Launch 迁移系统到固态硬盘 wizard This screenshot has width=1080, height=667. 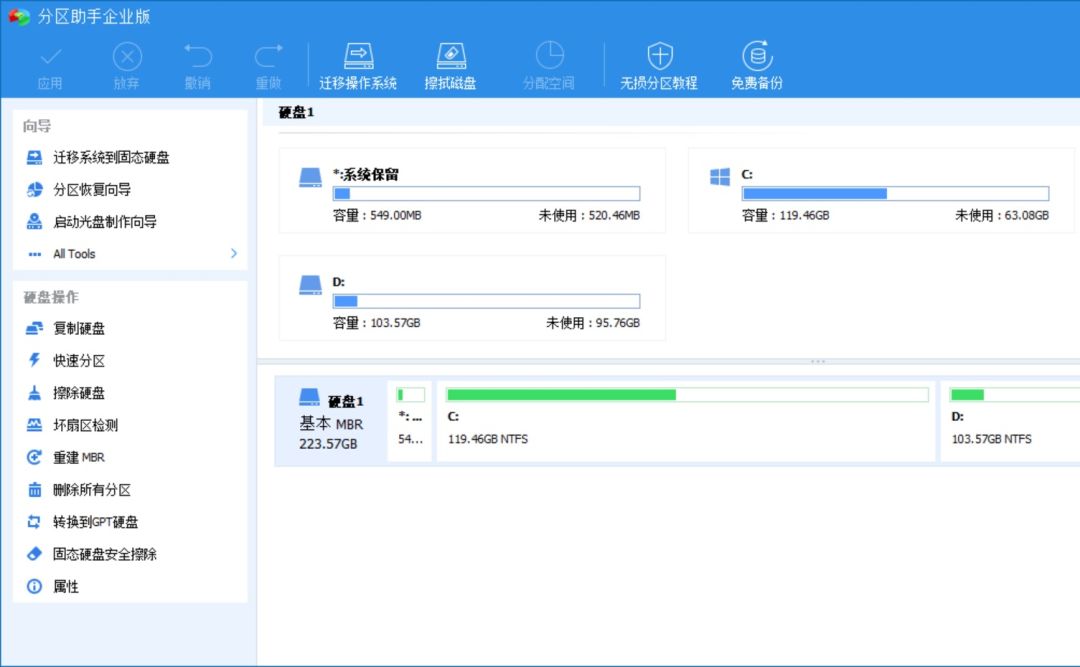98,157
